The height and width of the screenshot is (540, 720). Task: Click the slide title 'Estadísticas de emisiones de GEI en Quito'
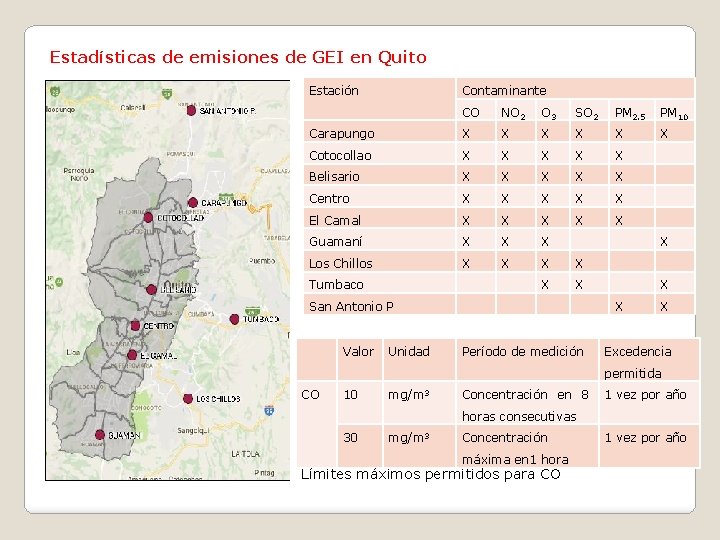pyautogui.click(x=238, y=57)
